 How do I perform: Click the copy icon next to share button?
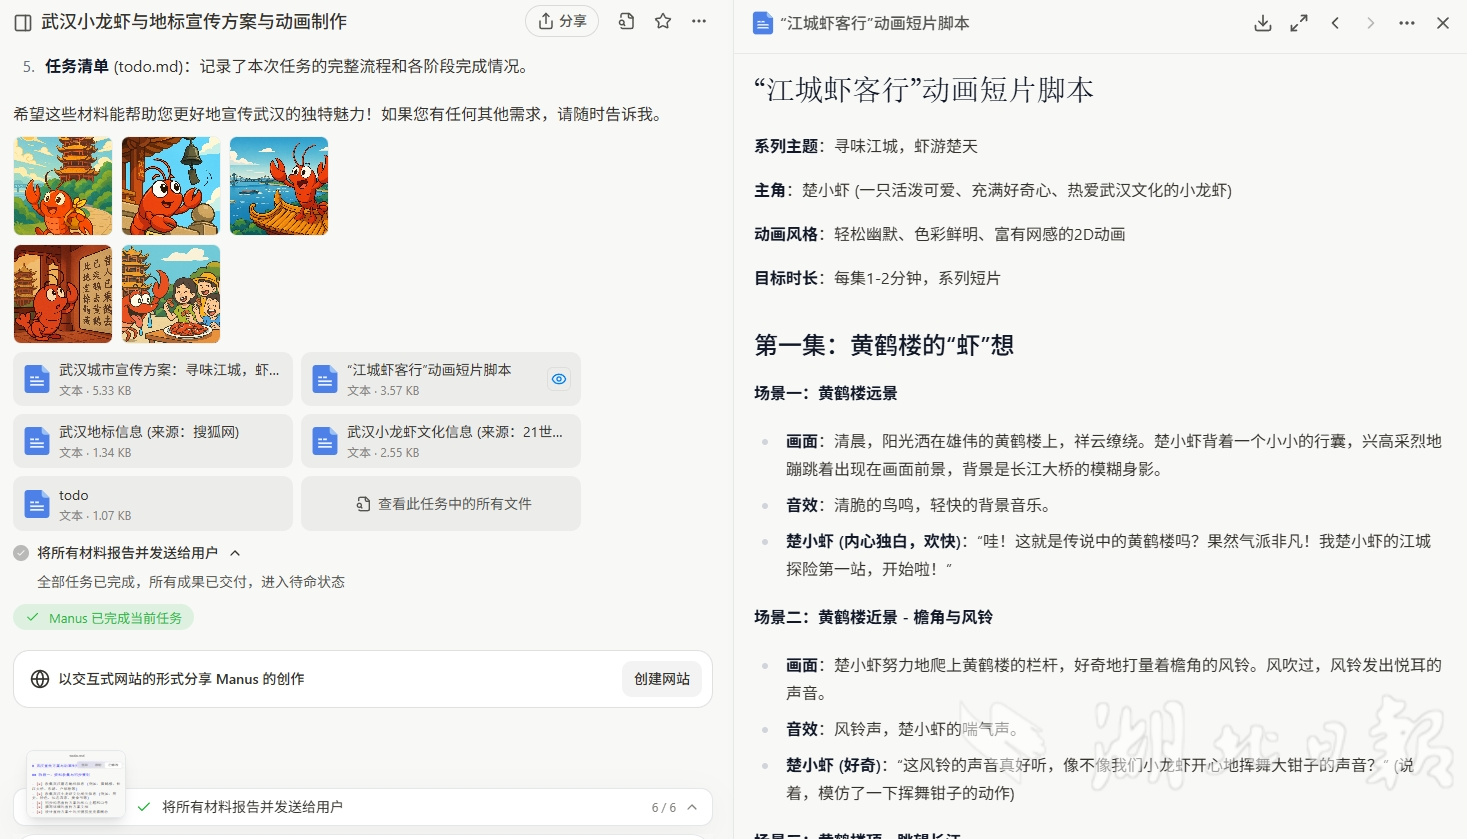626,21
